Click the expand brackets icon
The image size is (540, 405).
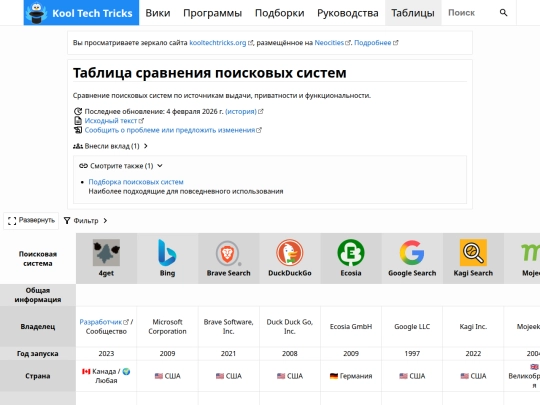pos(12,221)
